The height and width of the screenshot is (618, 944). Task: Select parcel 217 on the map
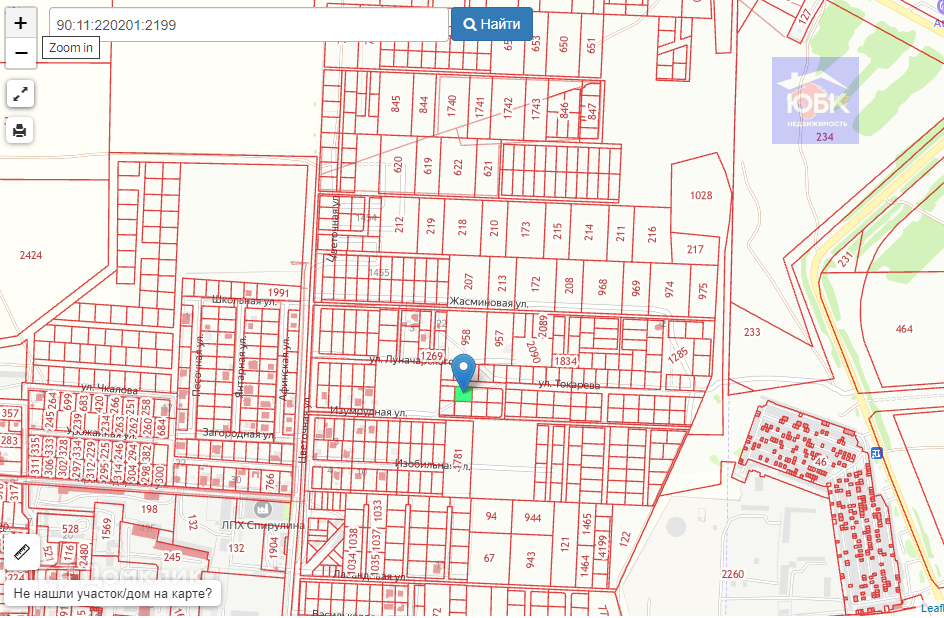(695, 249)
